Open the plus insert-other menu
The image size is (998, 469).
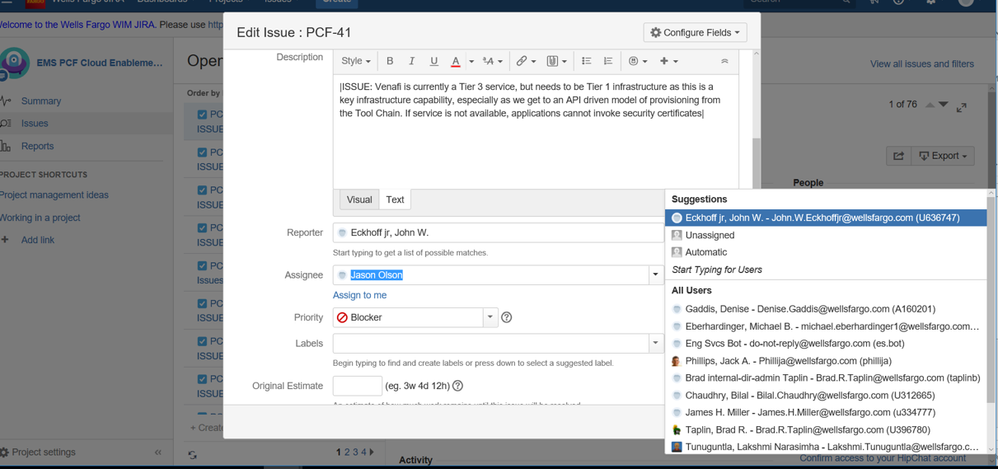[x=668, y=61]
